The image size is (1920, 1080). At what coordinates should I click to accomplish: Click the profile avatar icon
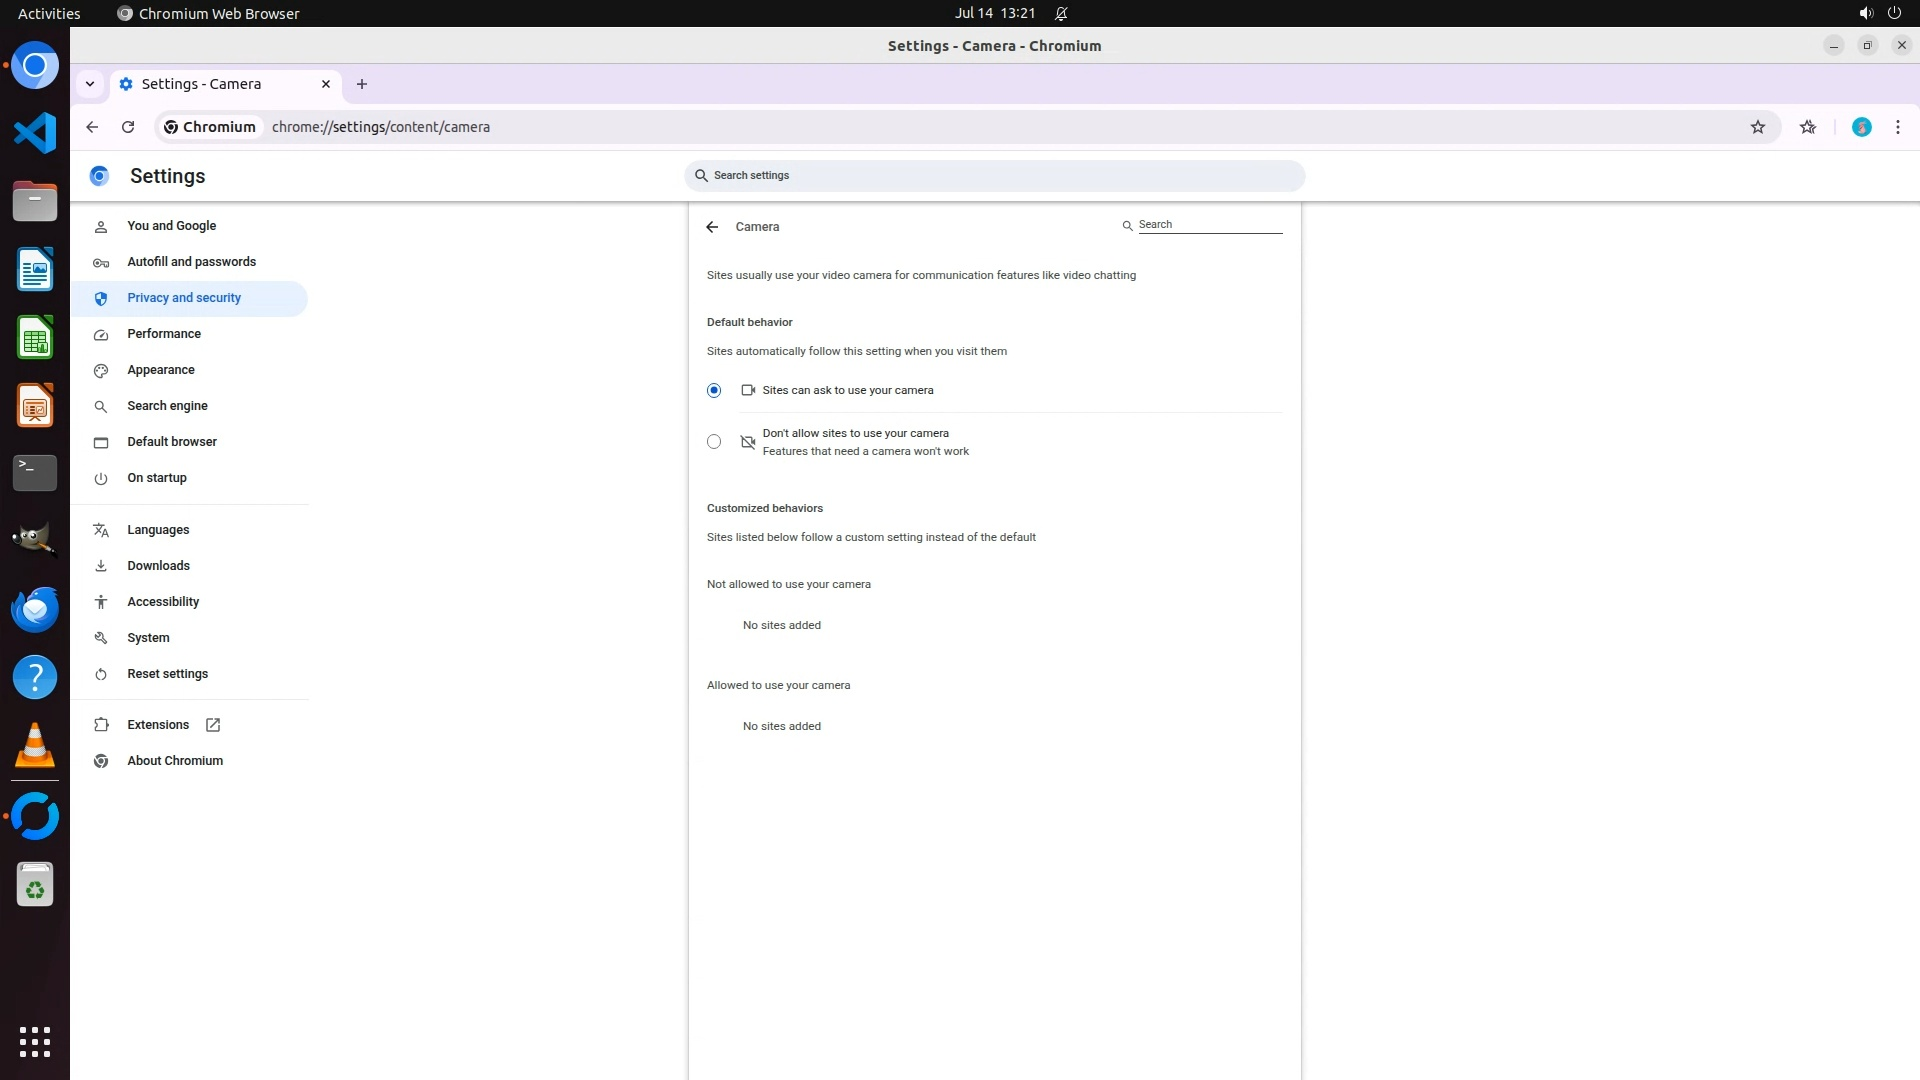tap(1861, 127)
